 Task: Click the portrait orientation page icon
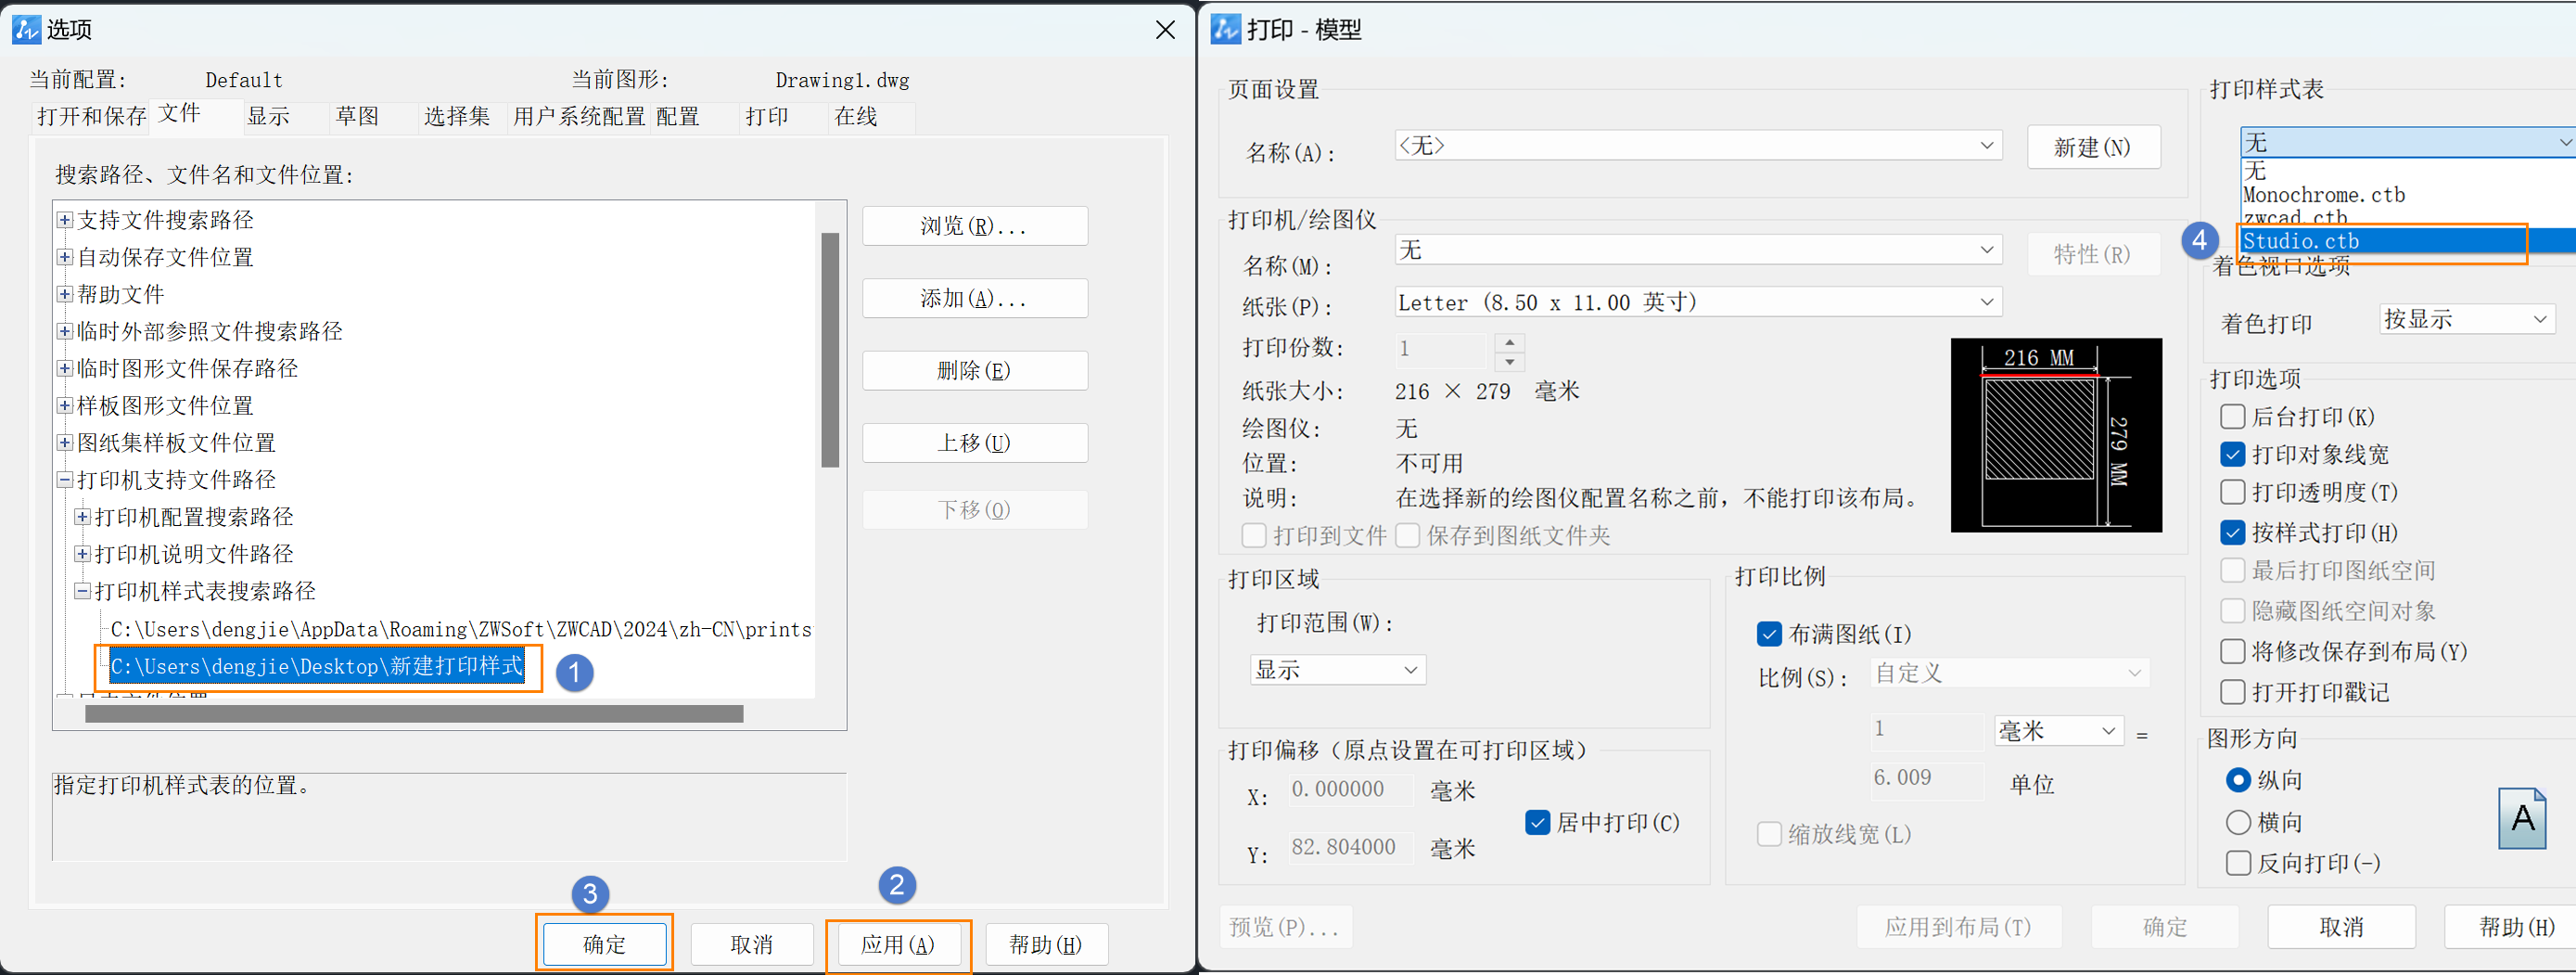click(x=2522, y=818)
